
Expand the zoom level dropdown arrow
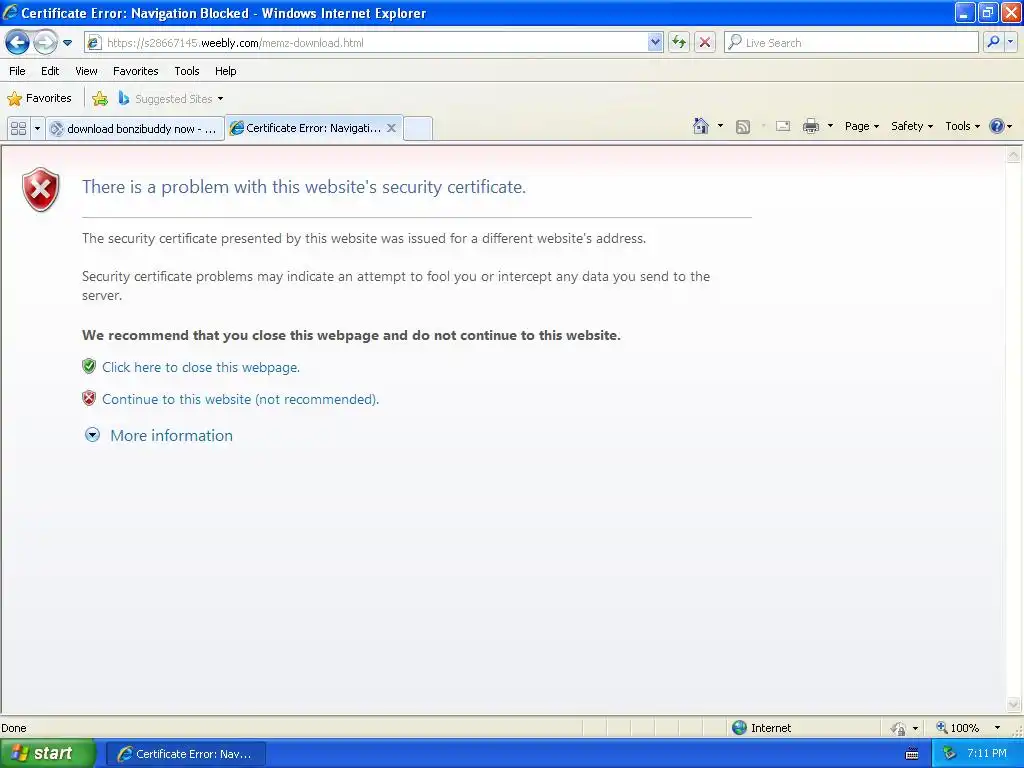(997, 728)
